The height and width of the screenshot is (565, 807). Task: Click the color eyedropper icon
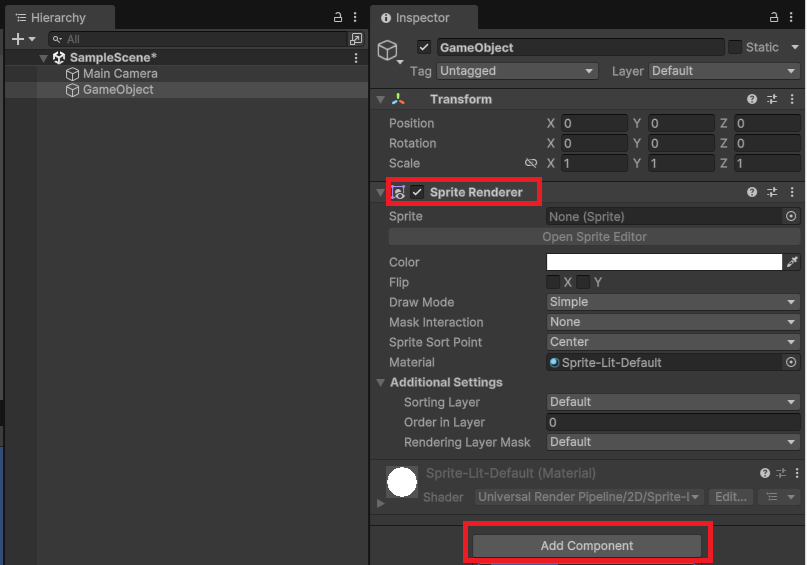792,262
